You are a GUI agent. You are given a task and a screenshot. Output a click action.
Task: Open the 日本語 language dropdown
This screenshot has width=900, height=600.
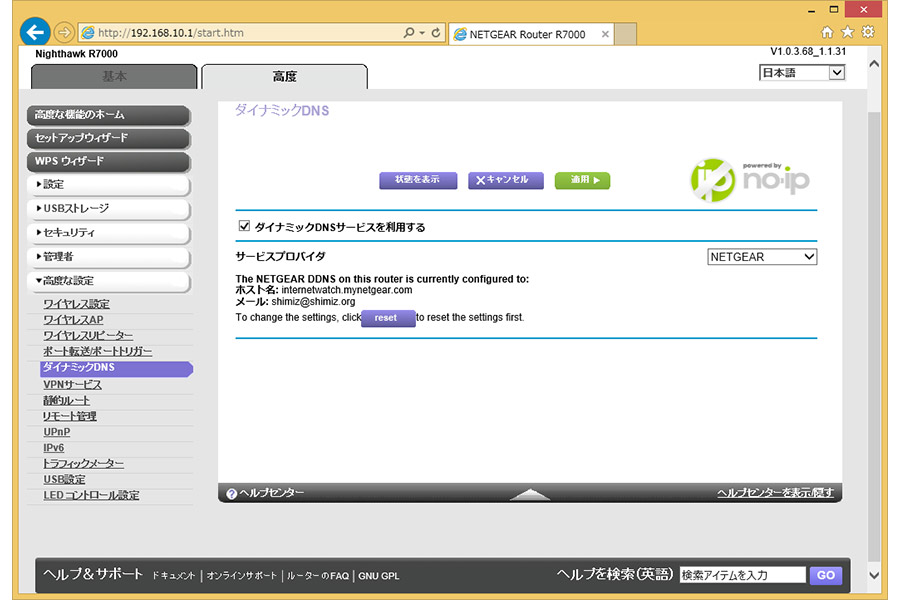tap(802, 73)
